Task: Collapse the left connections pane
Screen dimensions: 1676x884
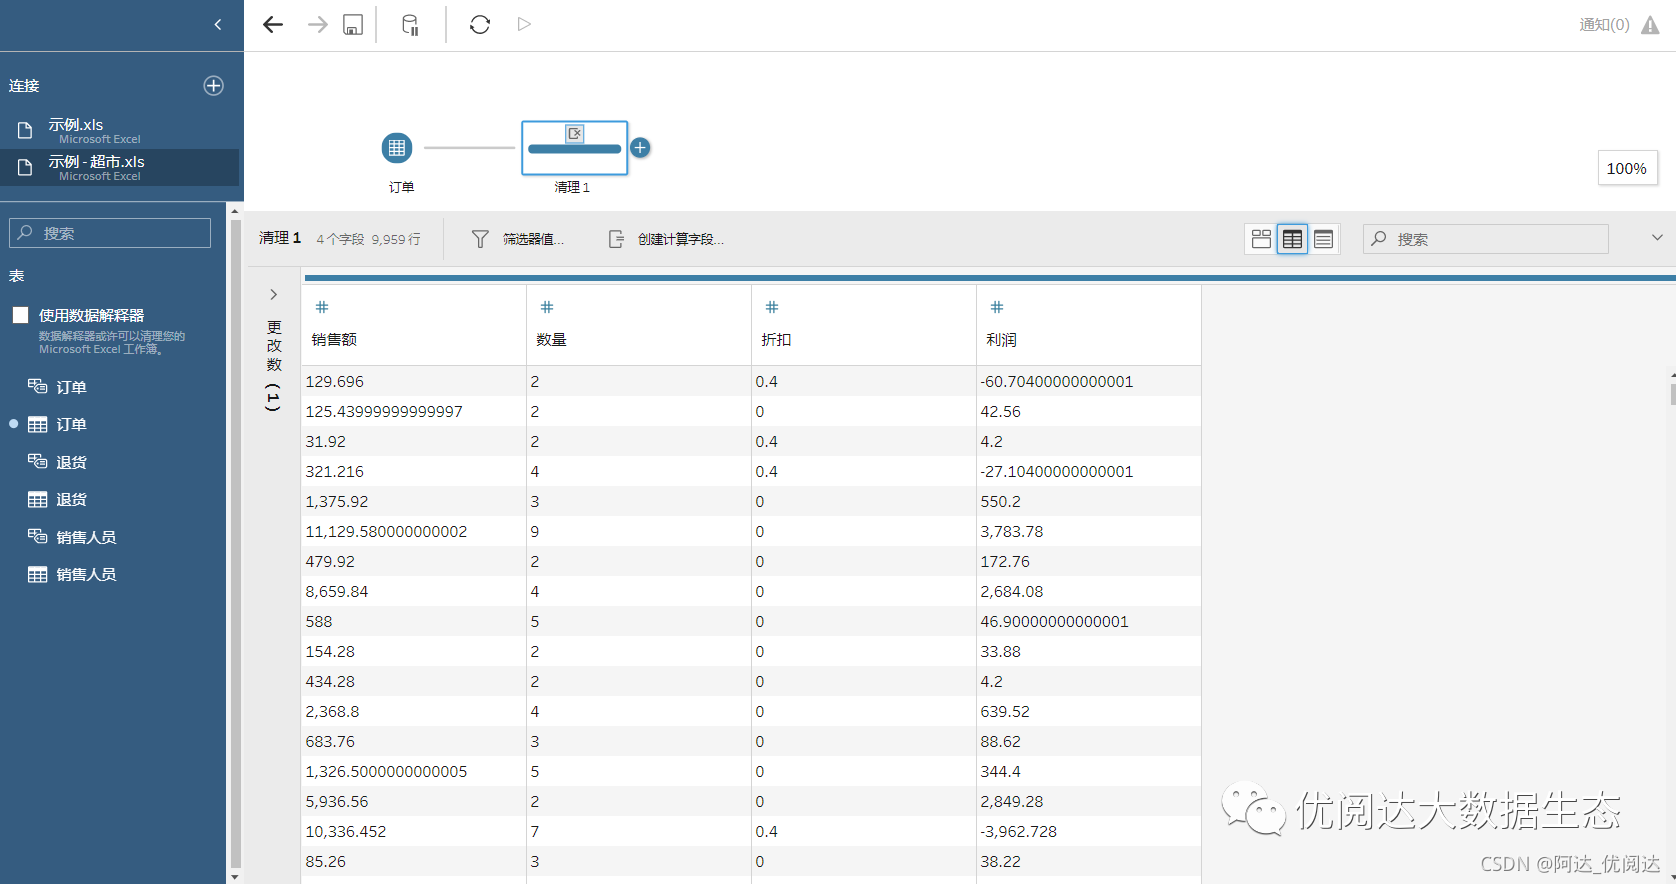Action: (218, 25)
